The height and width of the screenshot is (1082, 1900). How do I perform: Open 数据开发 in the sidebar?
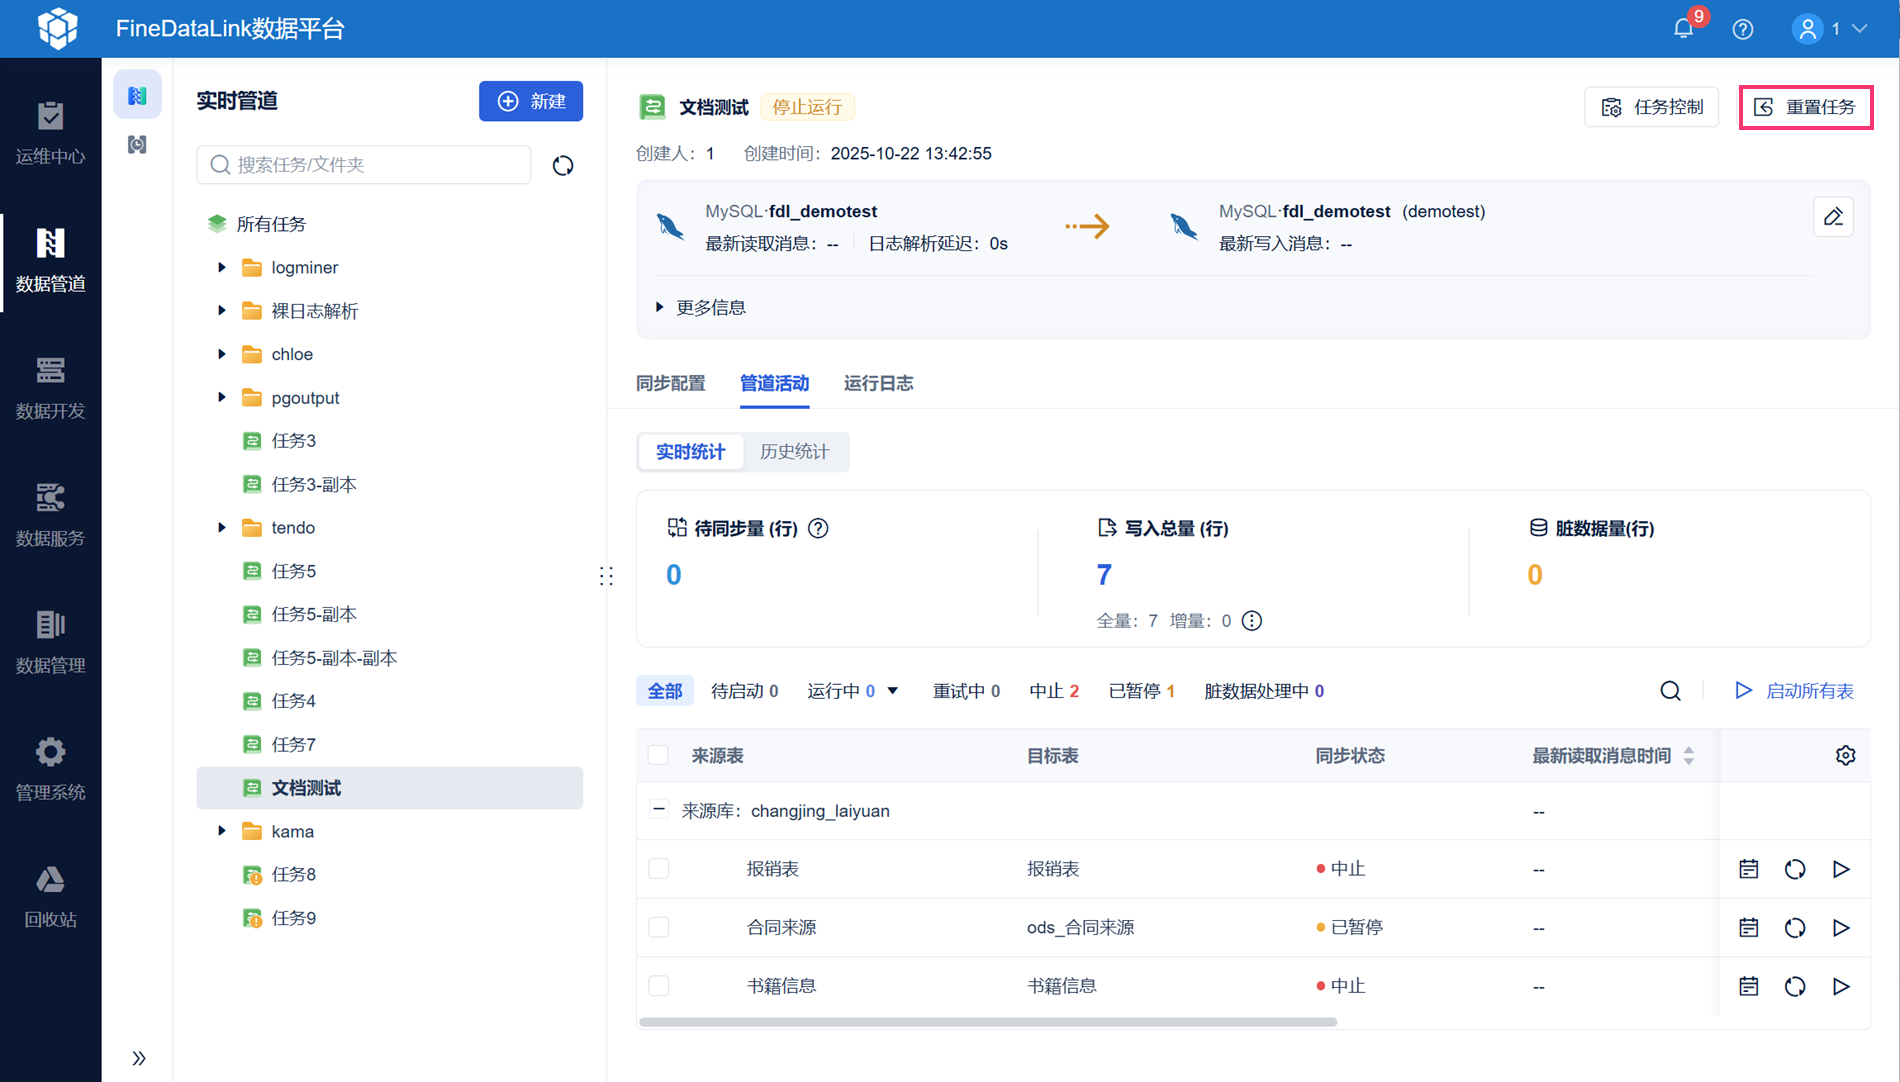coord(50,387)
